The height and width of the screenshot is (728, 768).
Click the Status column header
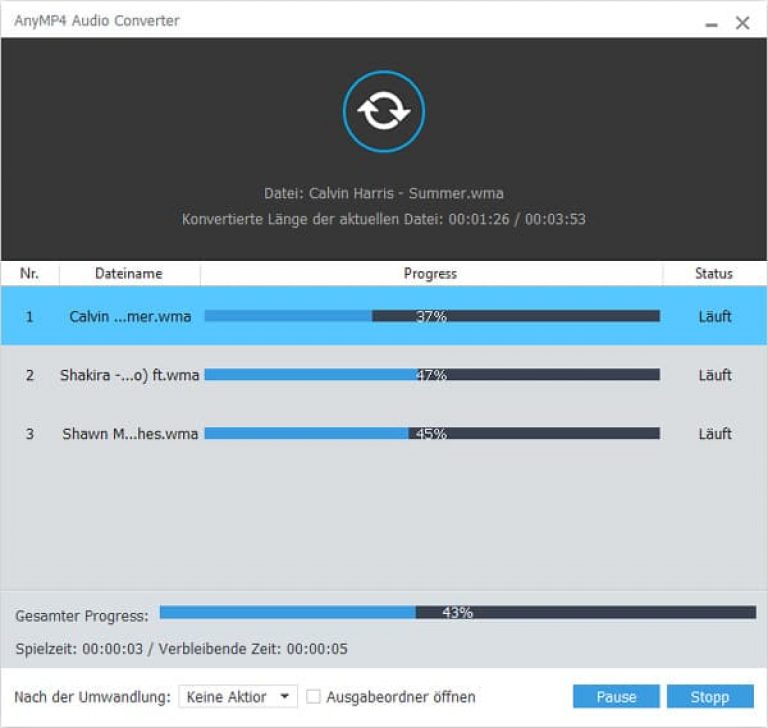pyautogui.click(x=714, y=273)
